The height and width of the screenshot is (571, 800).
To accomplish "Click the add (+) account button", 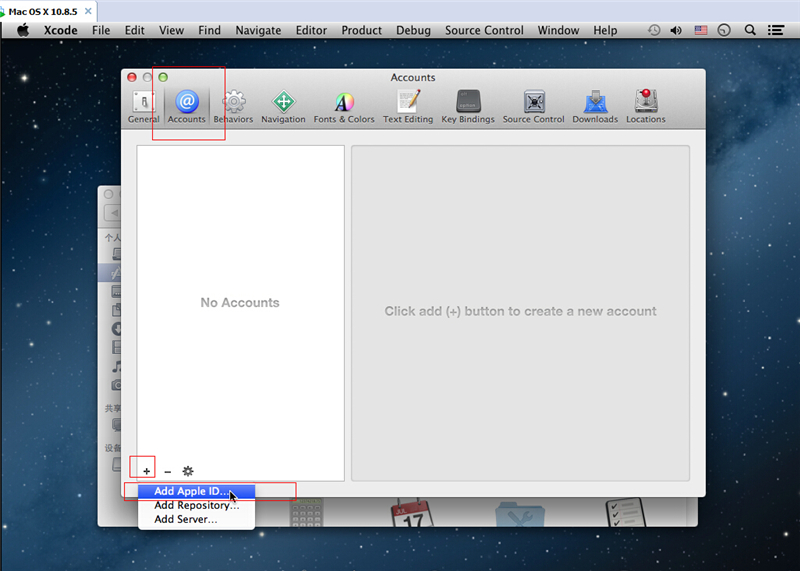I will click(146, 471).
